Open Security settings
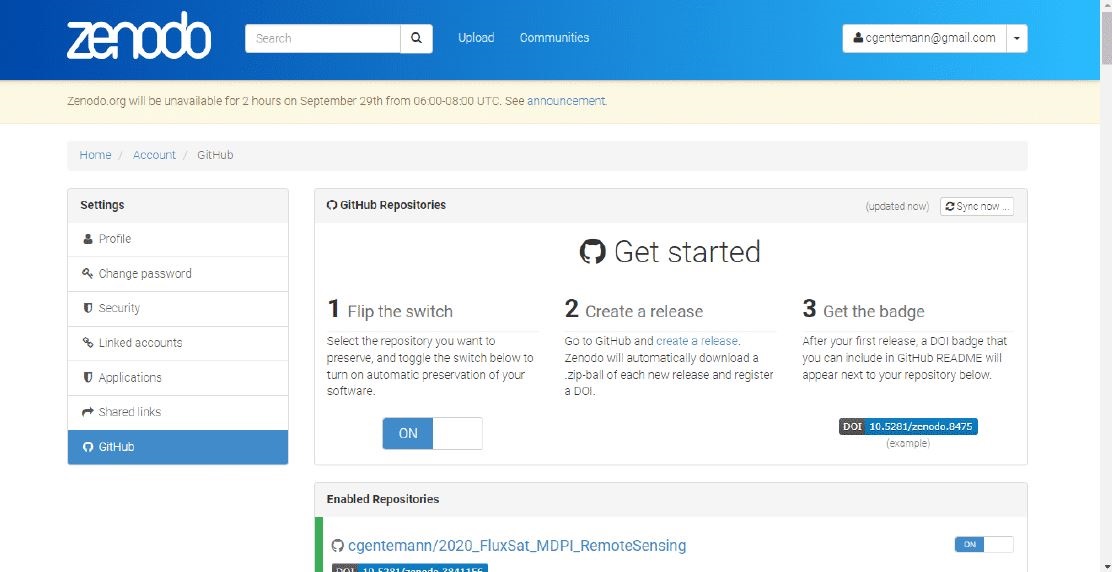The height and width of the screenshot is (572, 1112). [178, 308]
